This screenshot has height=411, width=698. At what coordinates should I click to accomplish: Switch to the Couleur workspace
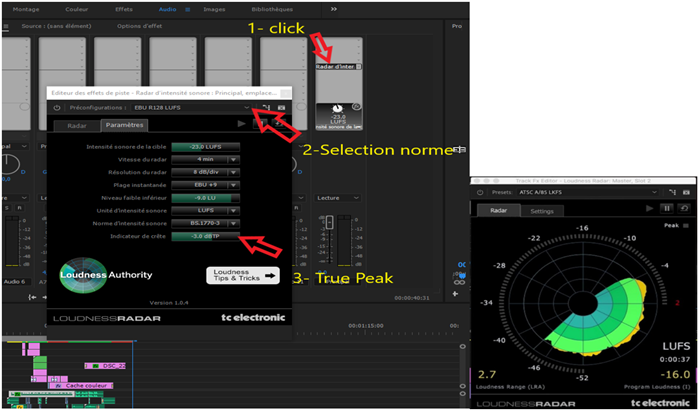[77, 9]
